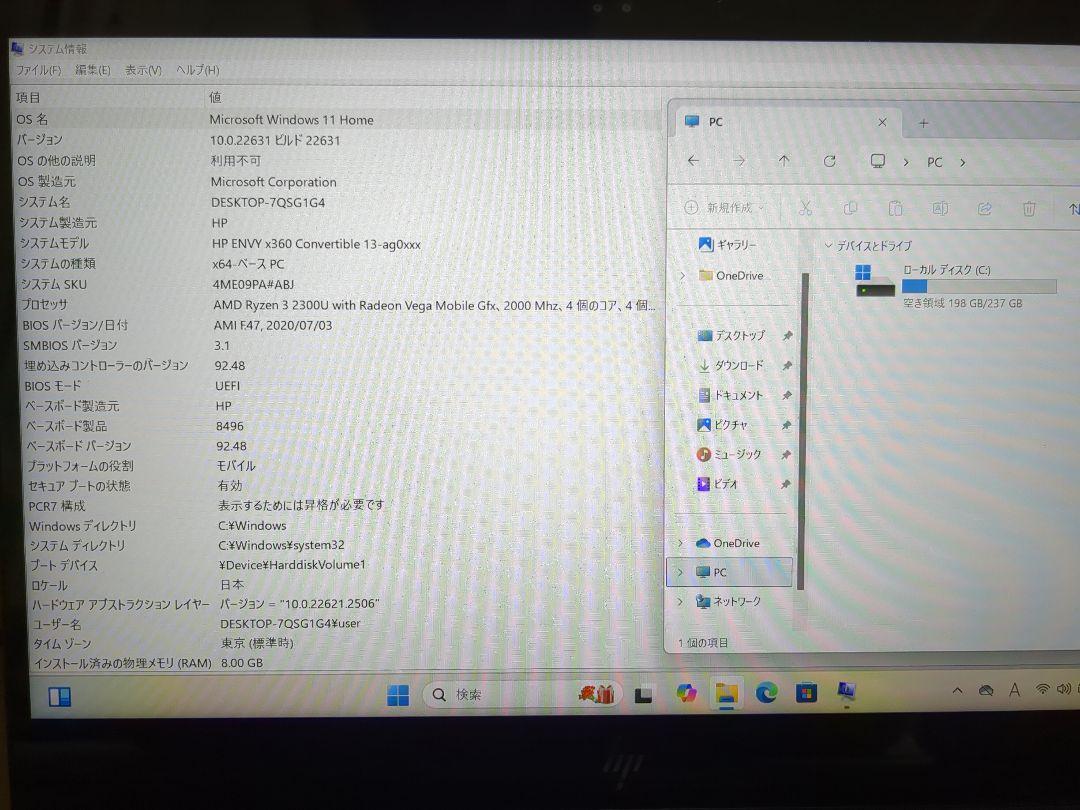Collapse the デバイスとドライブ group
1080x810 pixels.
click(x=829, y=245)
